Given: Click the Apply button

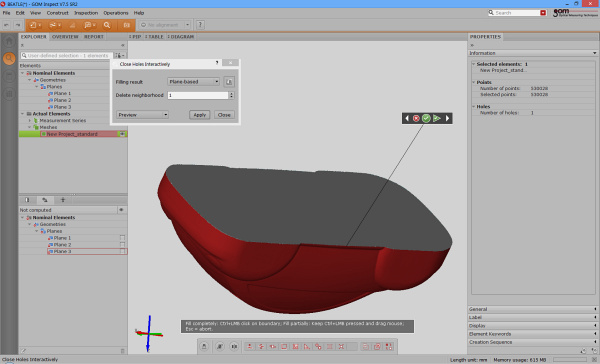Looking at the screenshot, I should [200, 114].
